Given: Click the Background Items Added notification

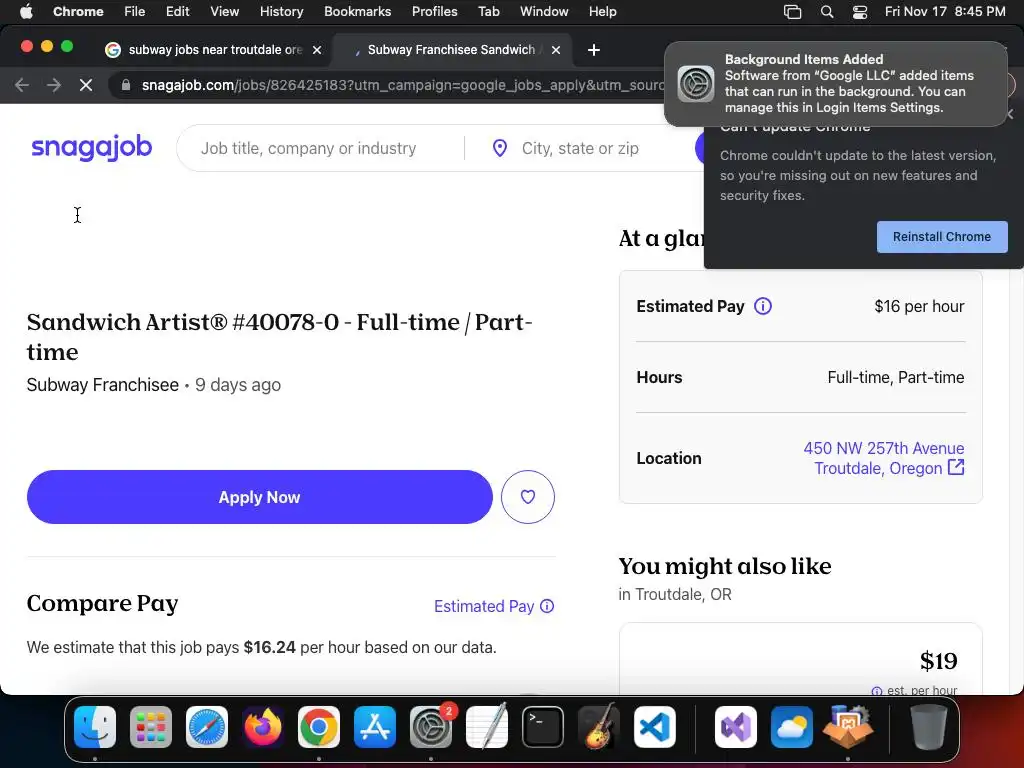Looking at the screenshot, I should 836,84.
